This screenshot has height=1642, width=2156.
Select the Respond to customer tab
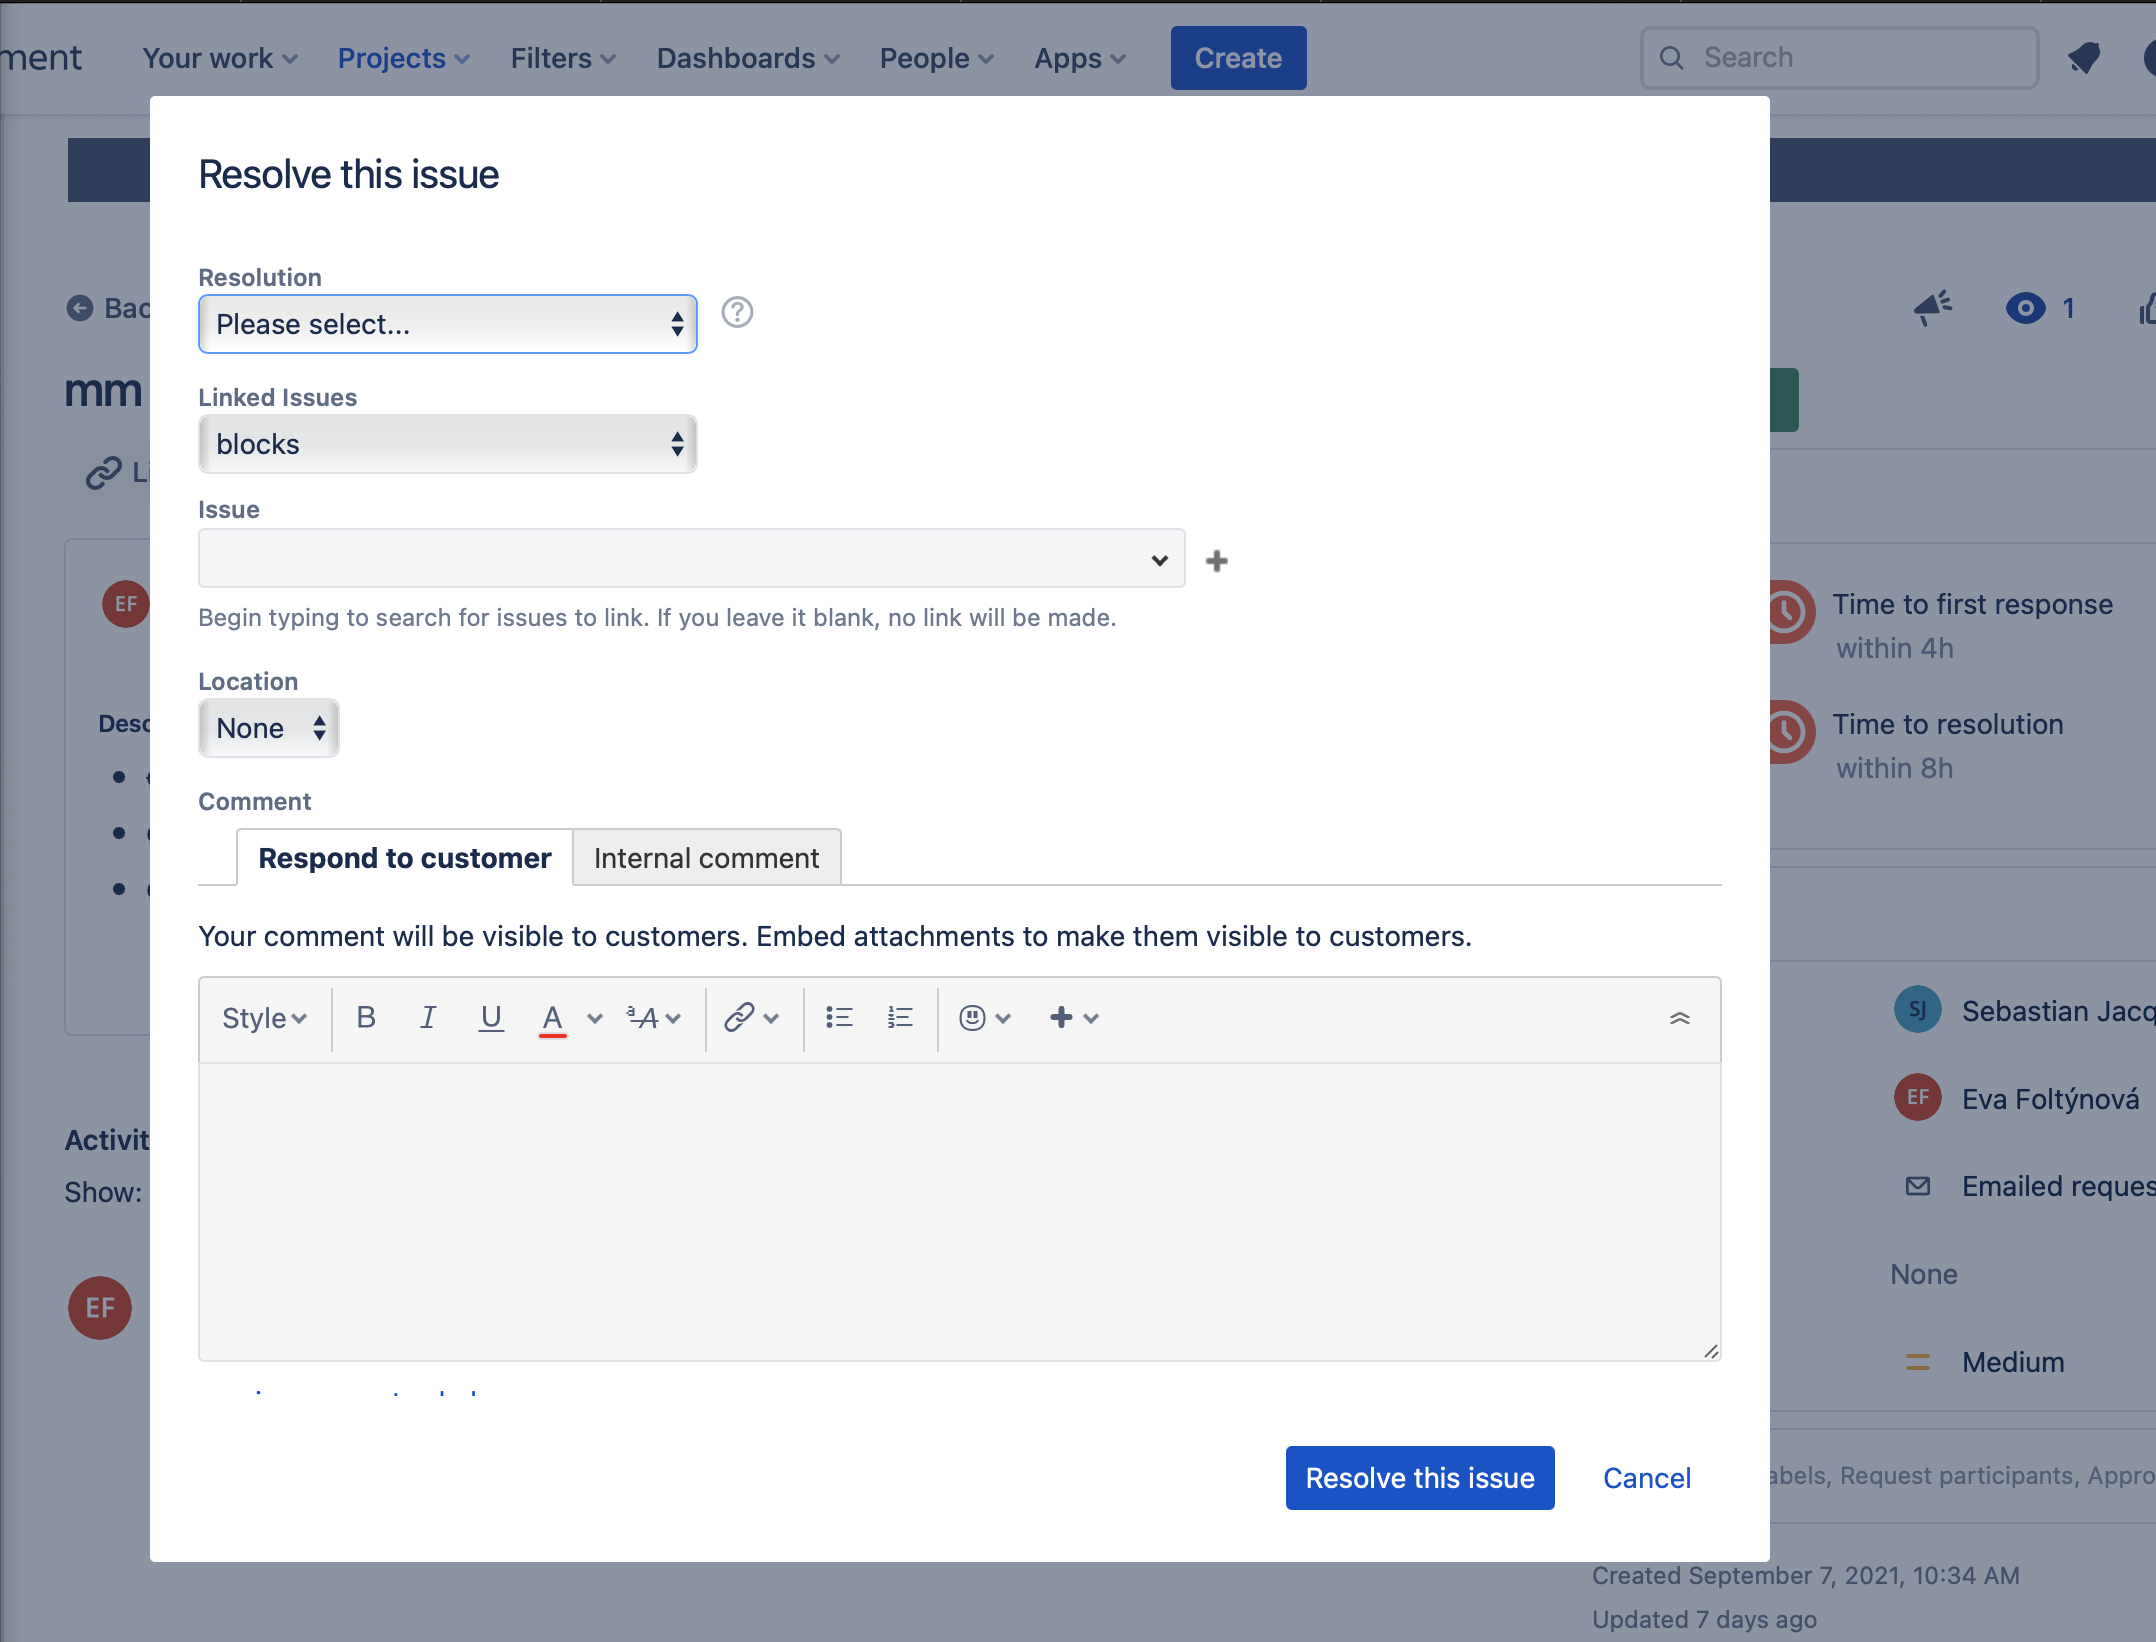405,858
